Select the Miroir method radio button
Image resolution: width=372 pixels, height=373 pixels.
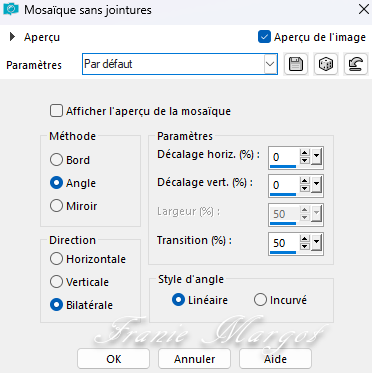56,206
